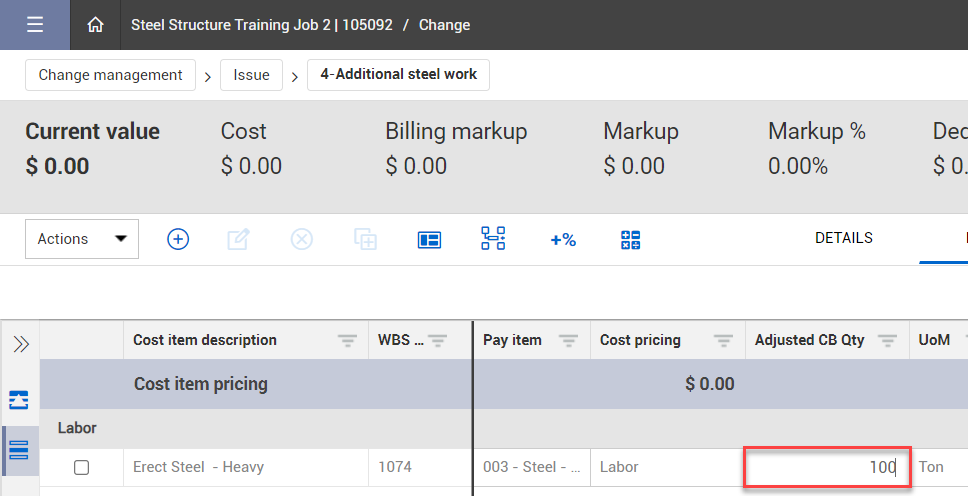
Task: Go to the home page icon
Action: coord(95,25)
